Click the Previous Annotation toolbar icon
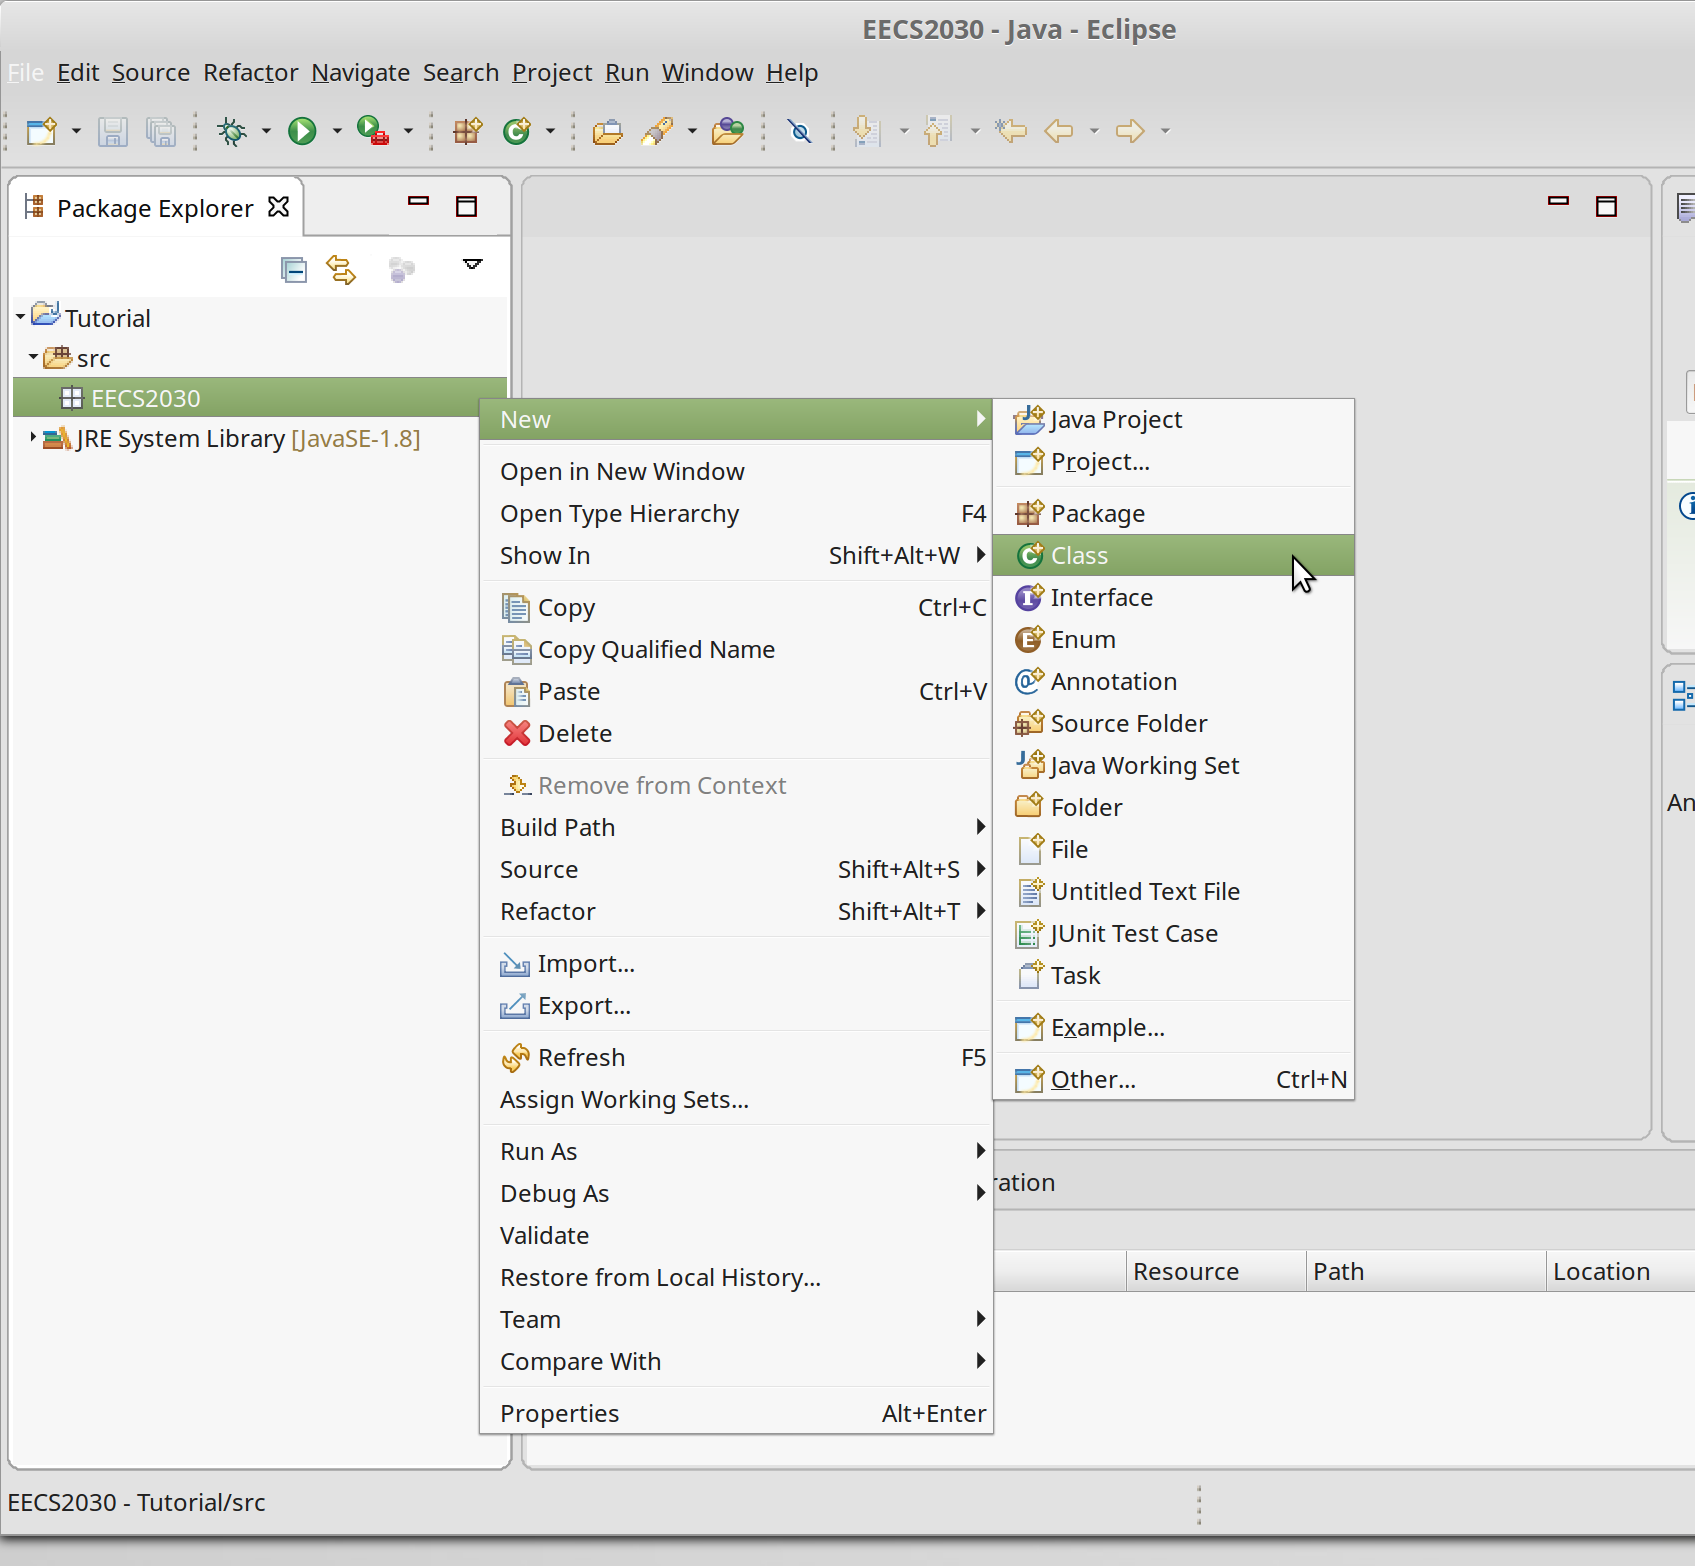This screenshot has height=1566, width=1695. pyautogui.click(x=937, y=131)
